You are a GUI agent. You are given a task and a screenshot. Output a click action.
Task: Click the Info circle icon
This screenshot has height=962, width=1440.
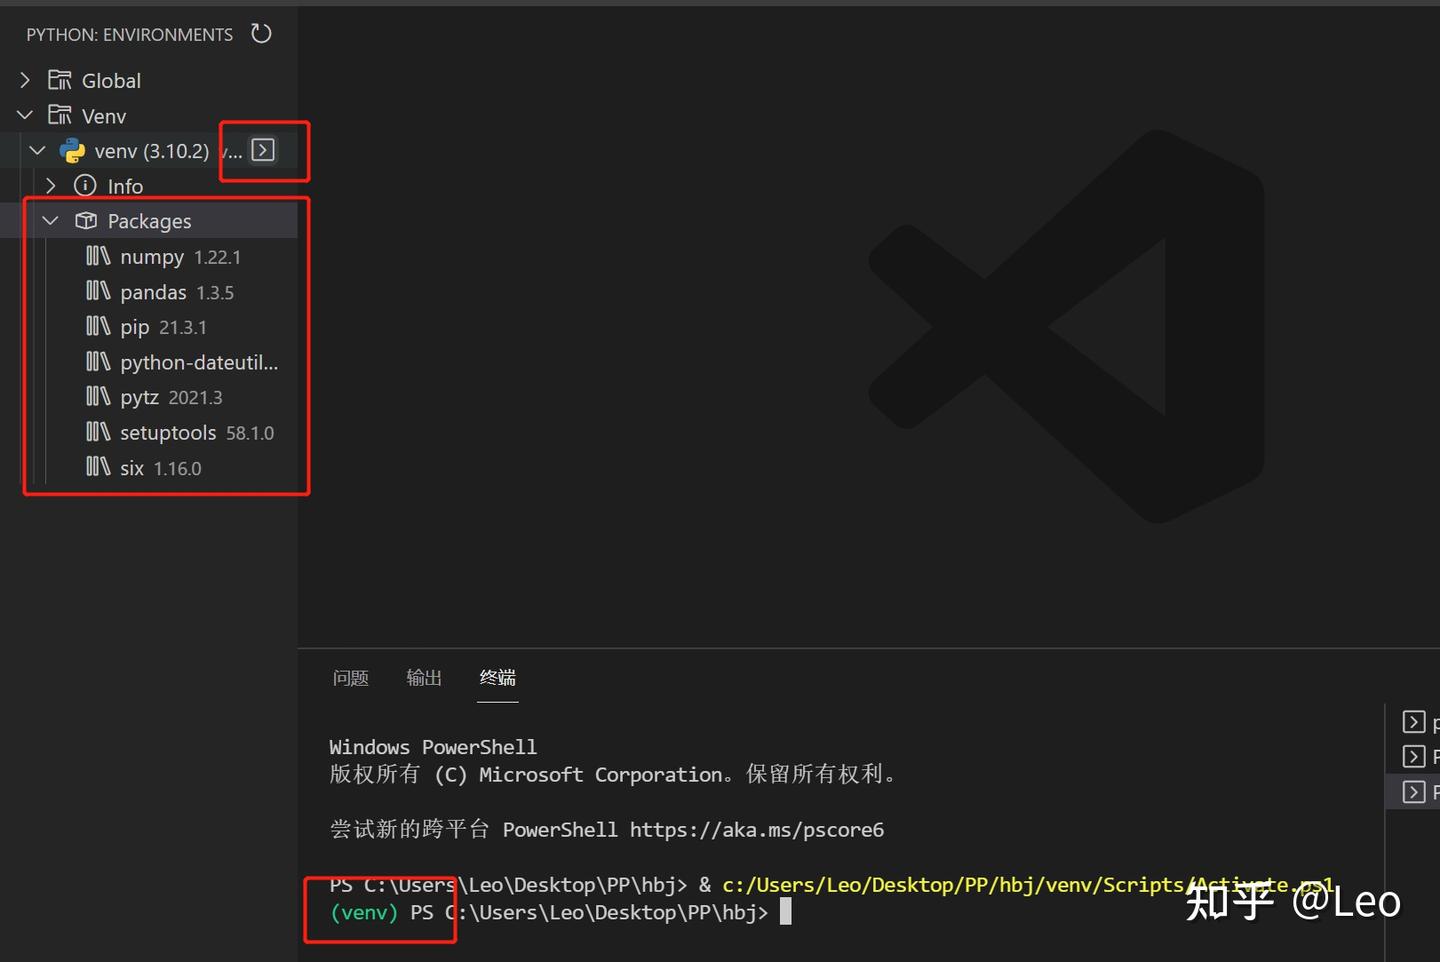coord(83,185)
